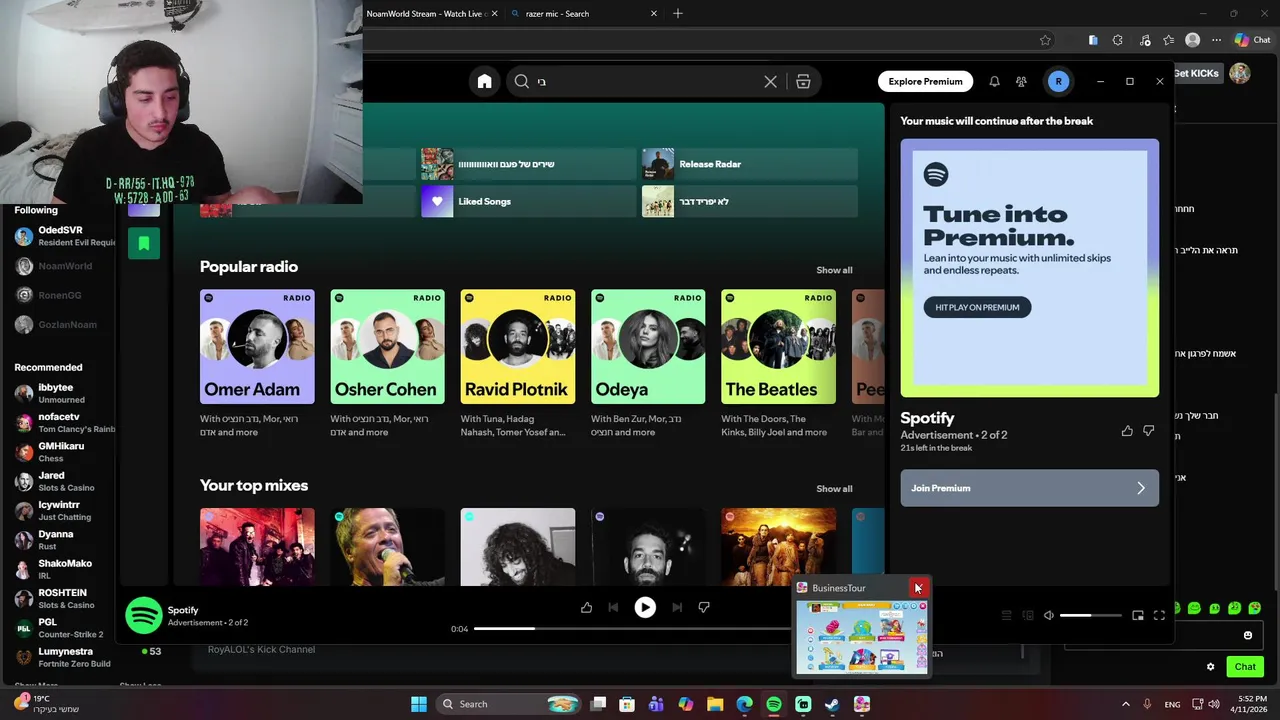Favorite this page with star icon

(x=1045, y=40)
